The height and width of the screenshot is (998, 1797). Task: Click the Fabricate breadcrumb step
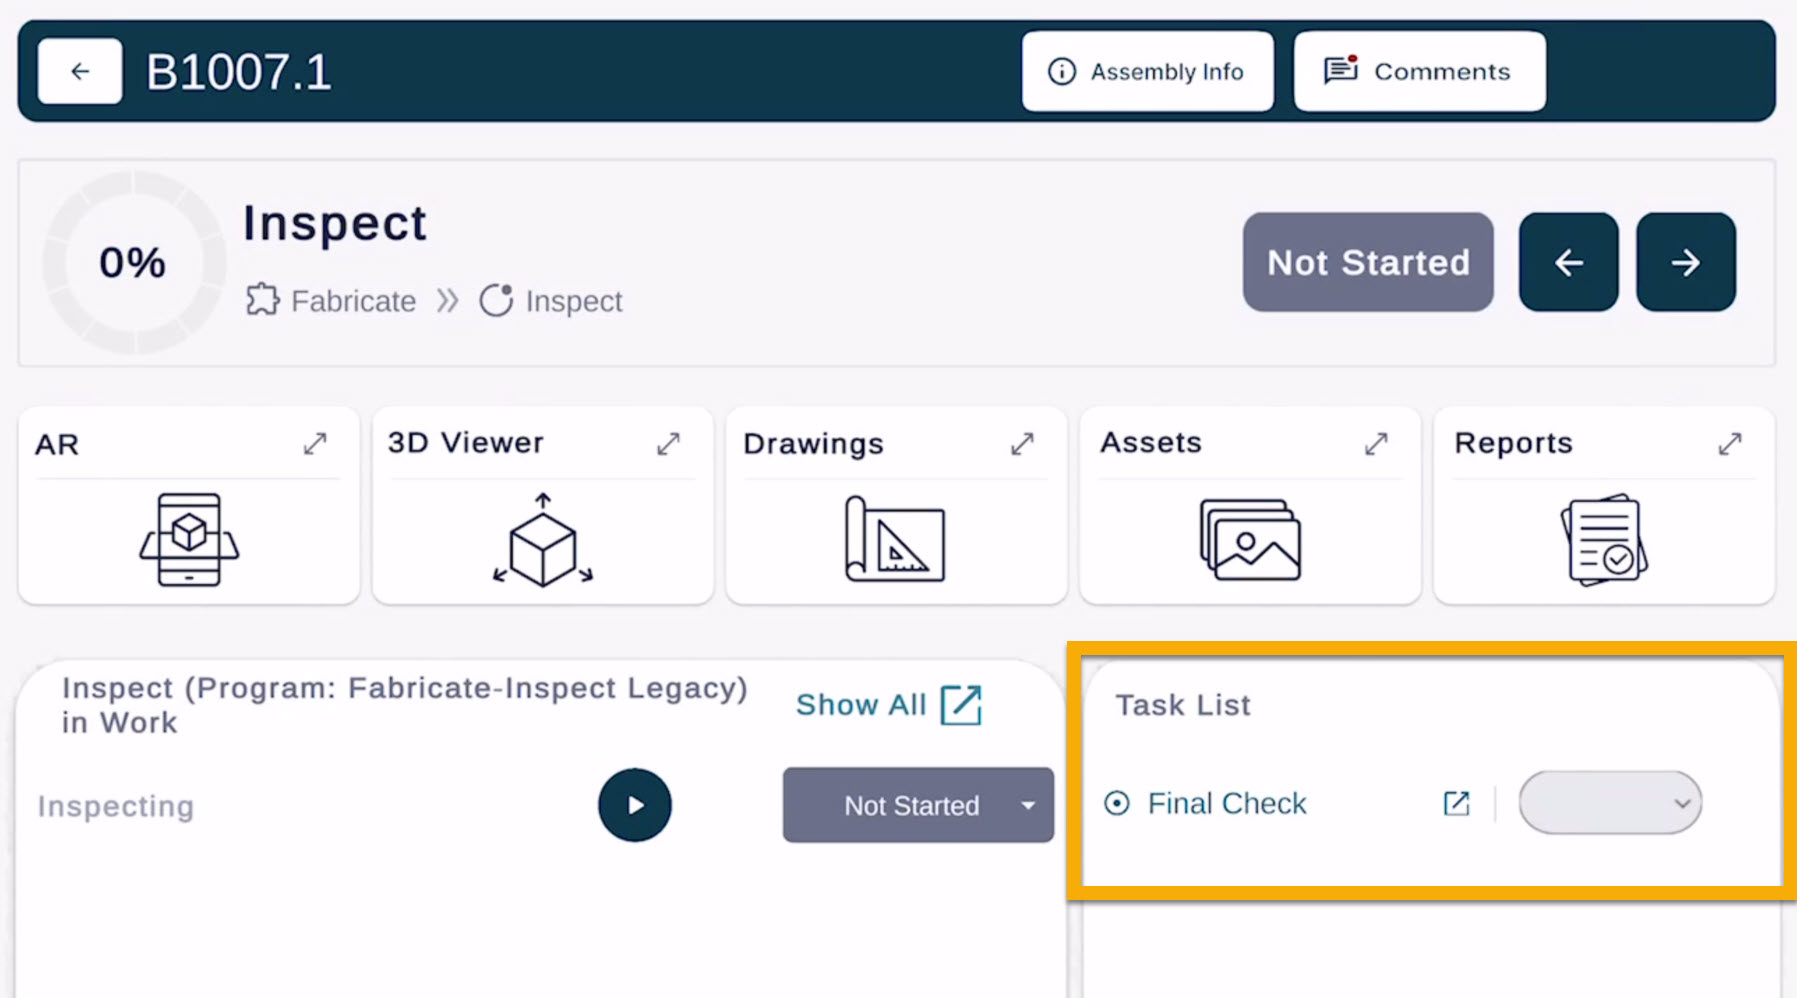332,301
